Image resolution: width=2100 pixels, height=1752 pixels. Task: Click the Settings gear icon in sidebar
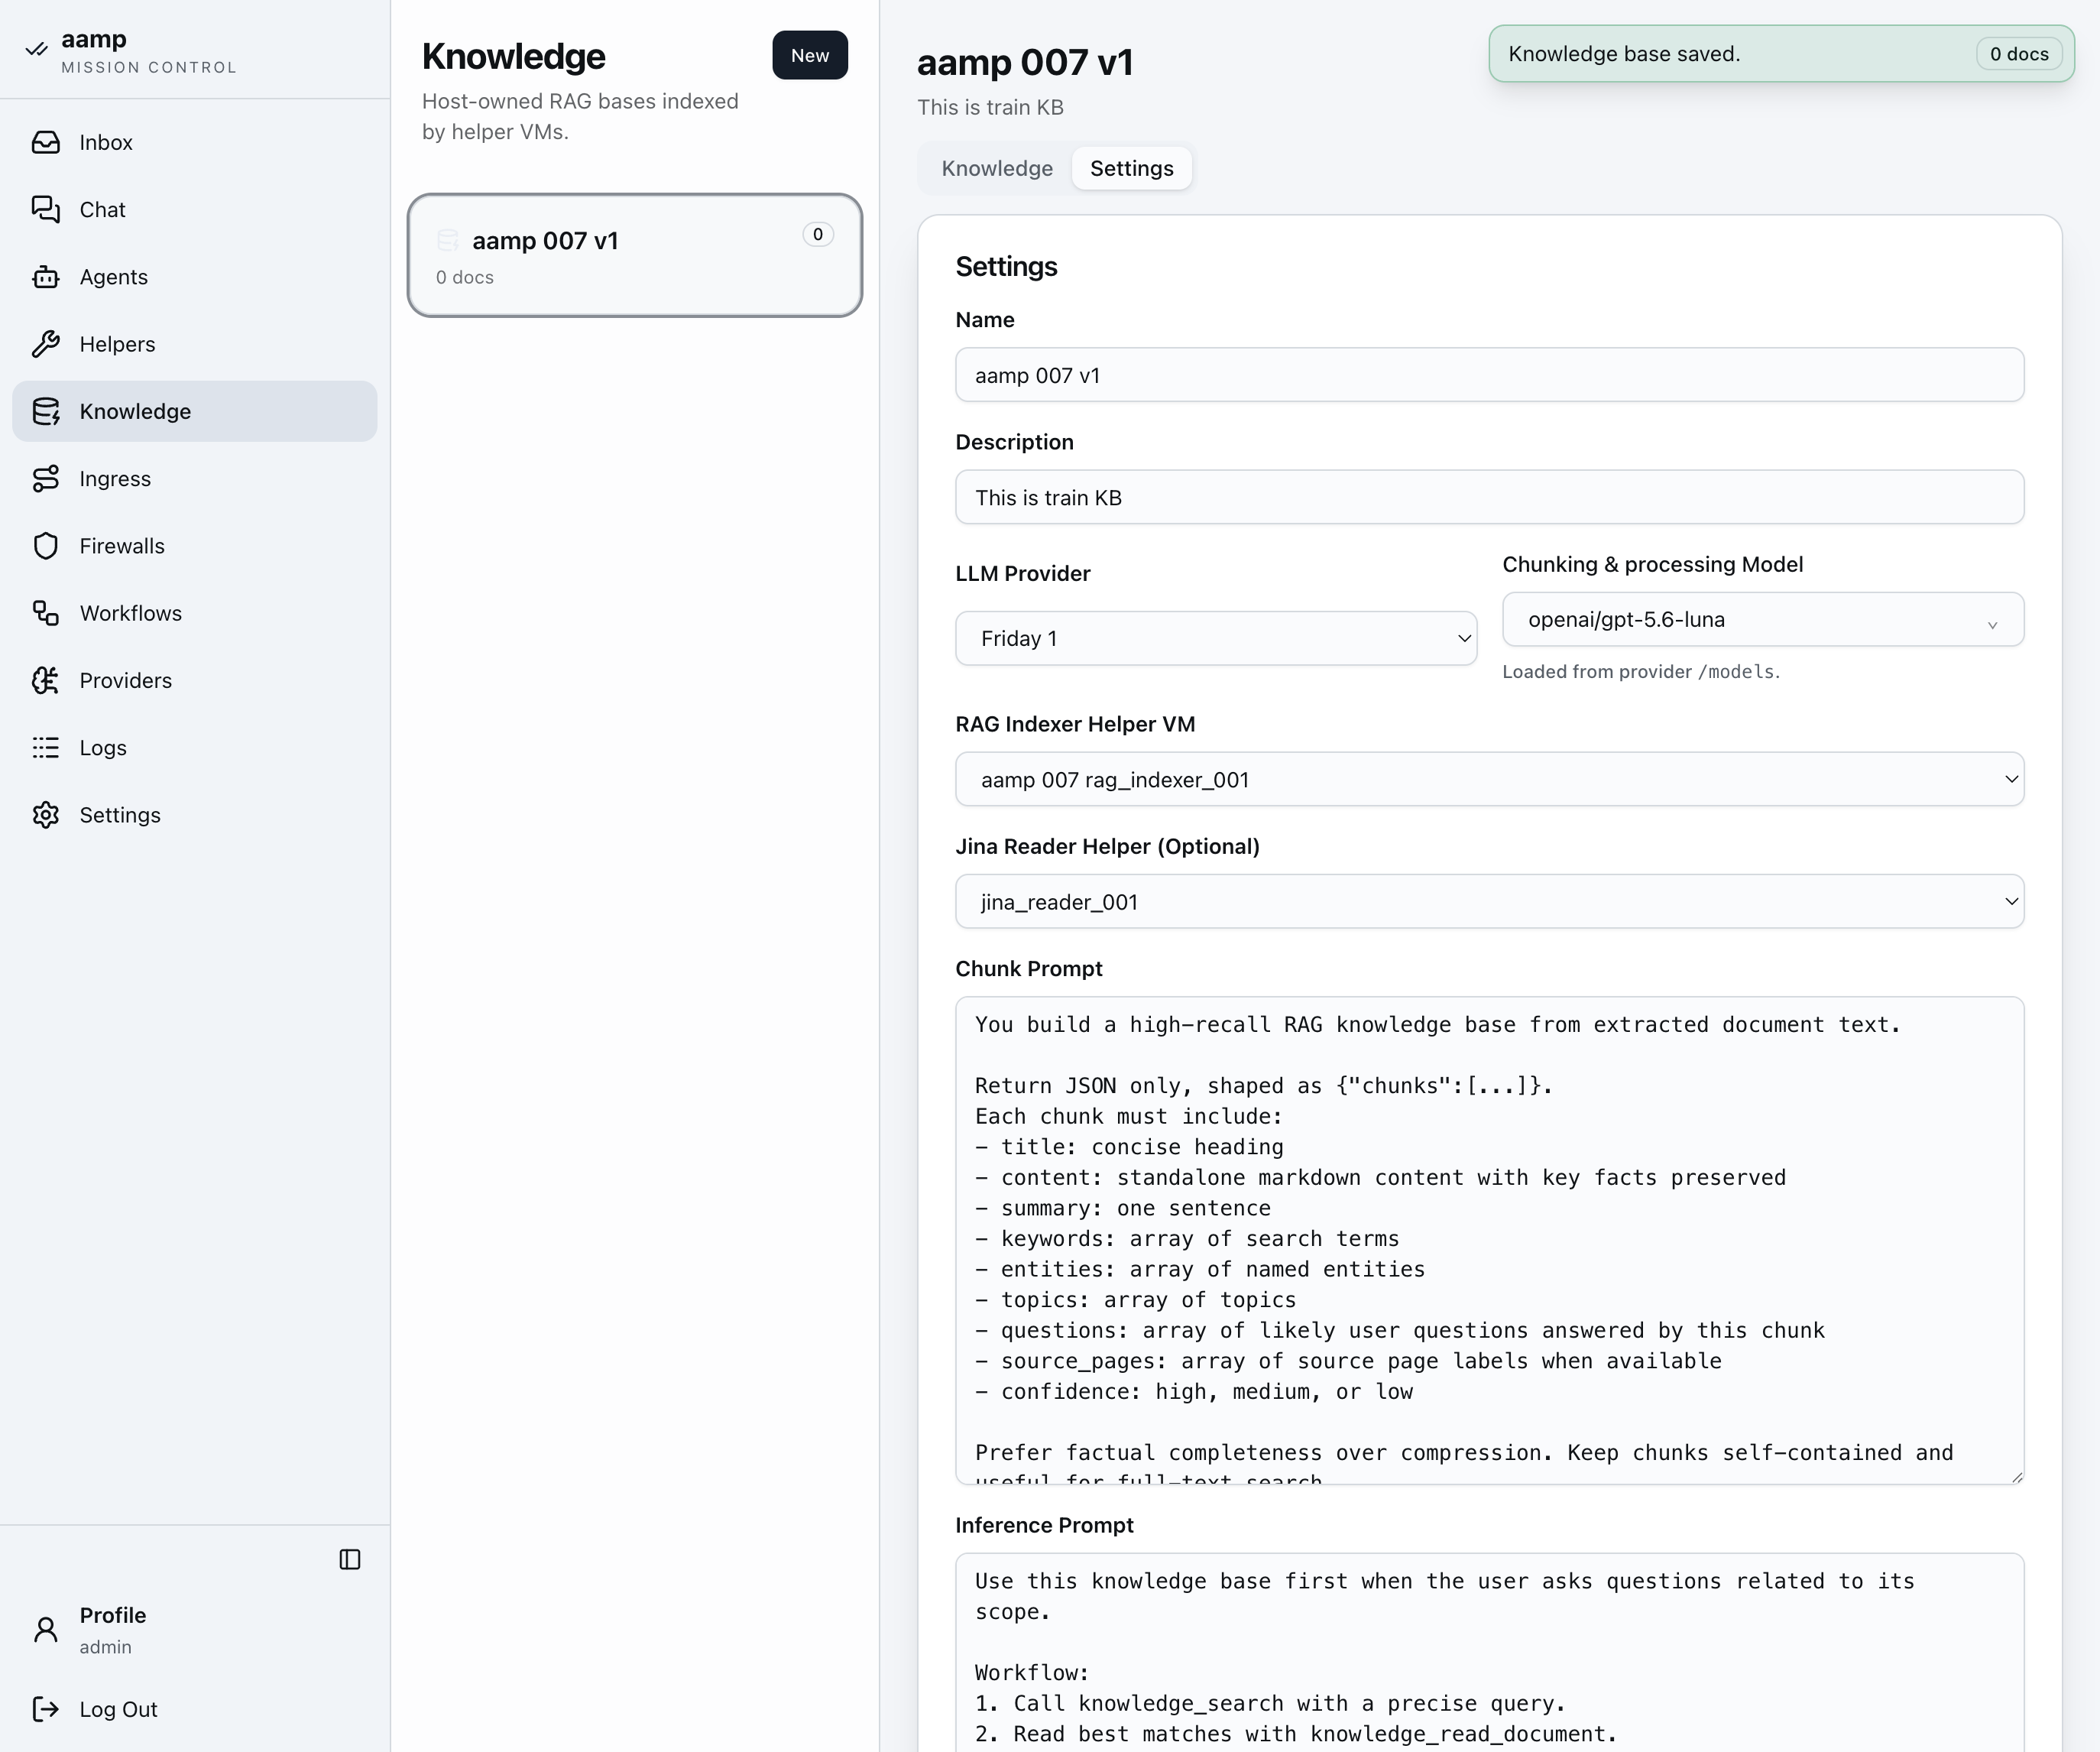coord(45,815)
